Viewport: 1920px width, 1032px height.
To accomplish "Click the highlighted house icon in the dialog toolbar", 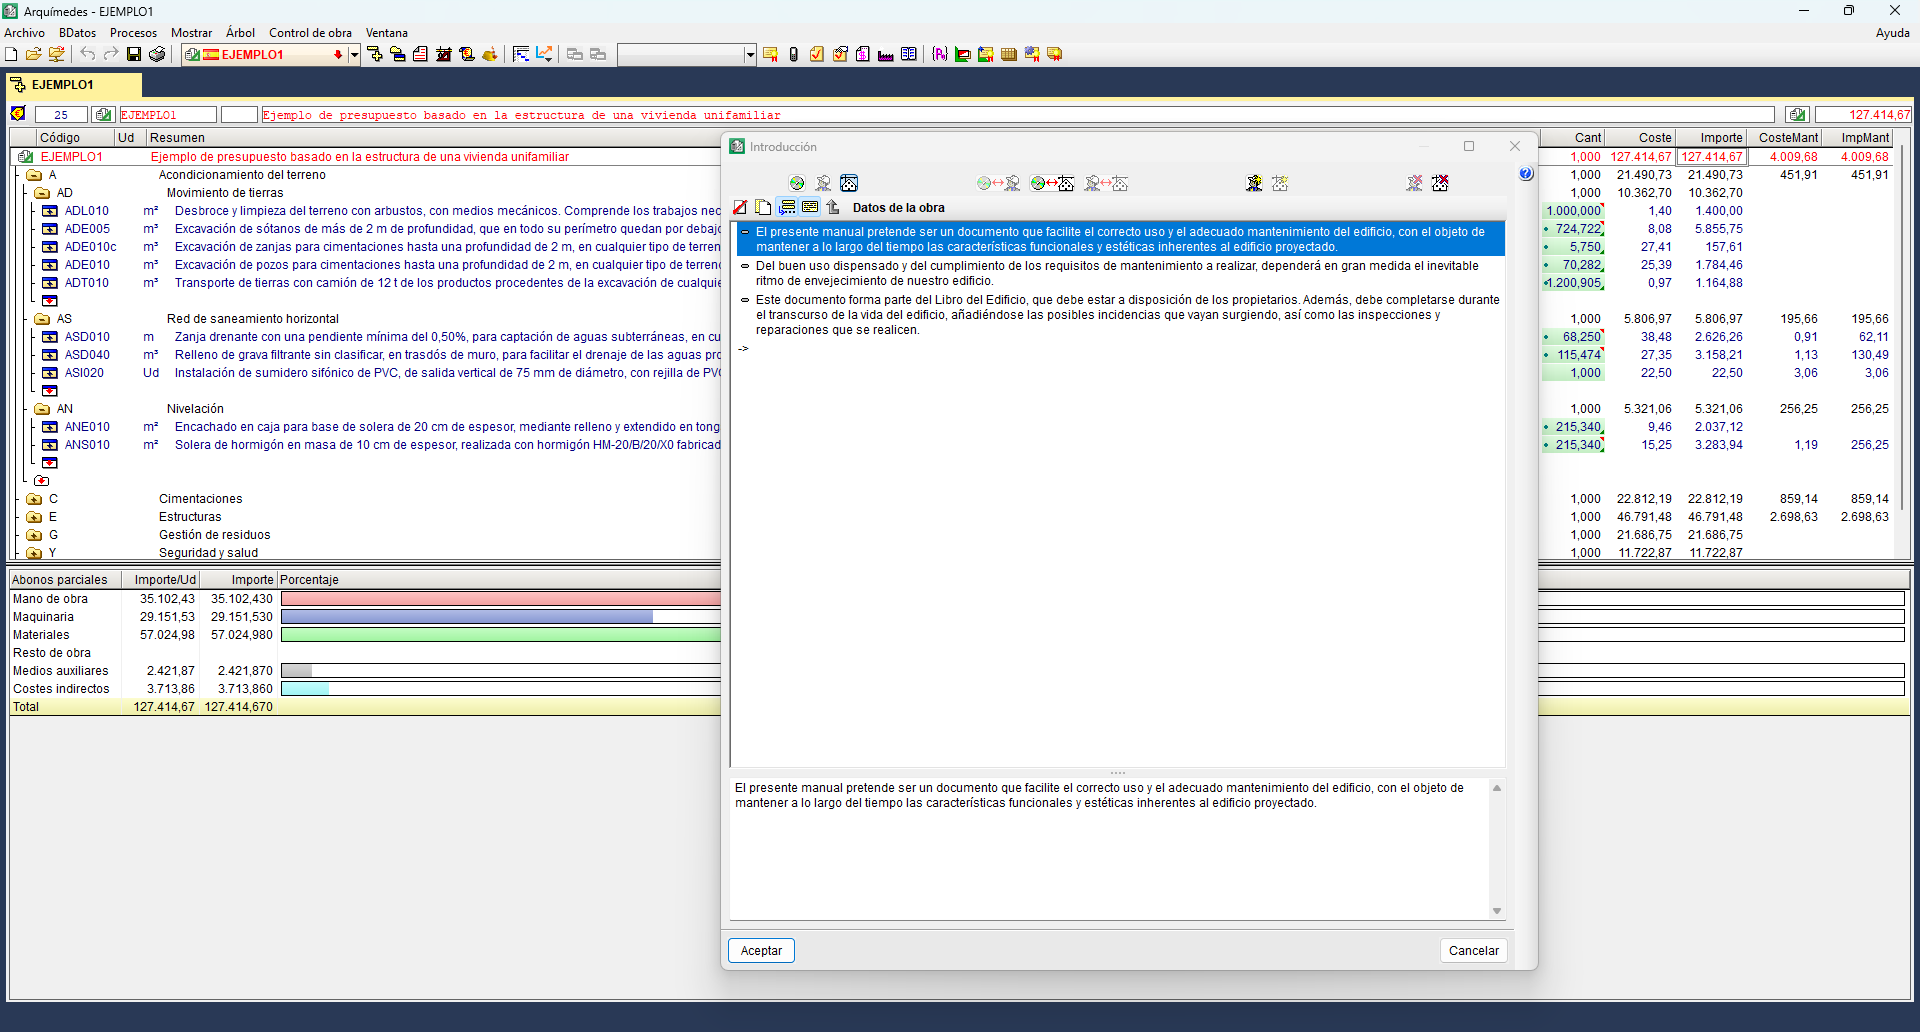I will [x=849, y=183].
